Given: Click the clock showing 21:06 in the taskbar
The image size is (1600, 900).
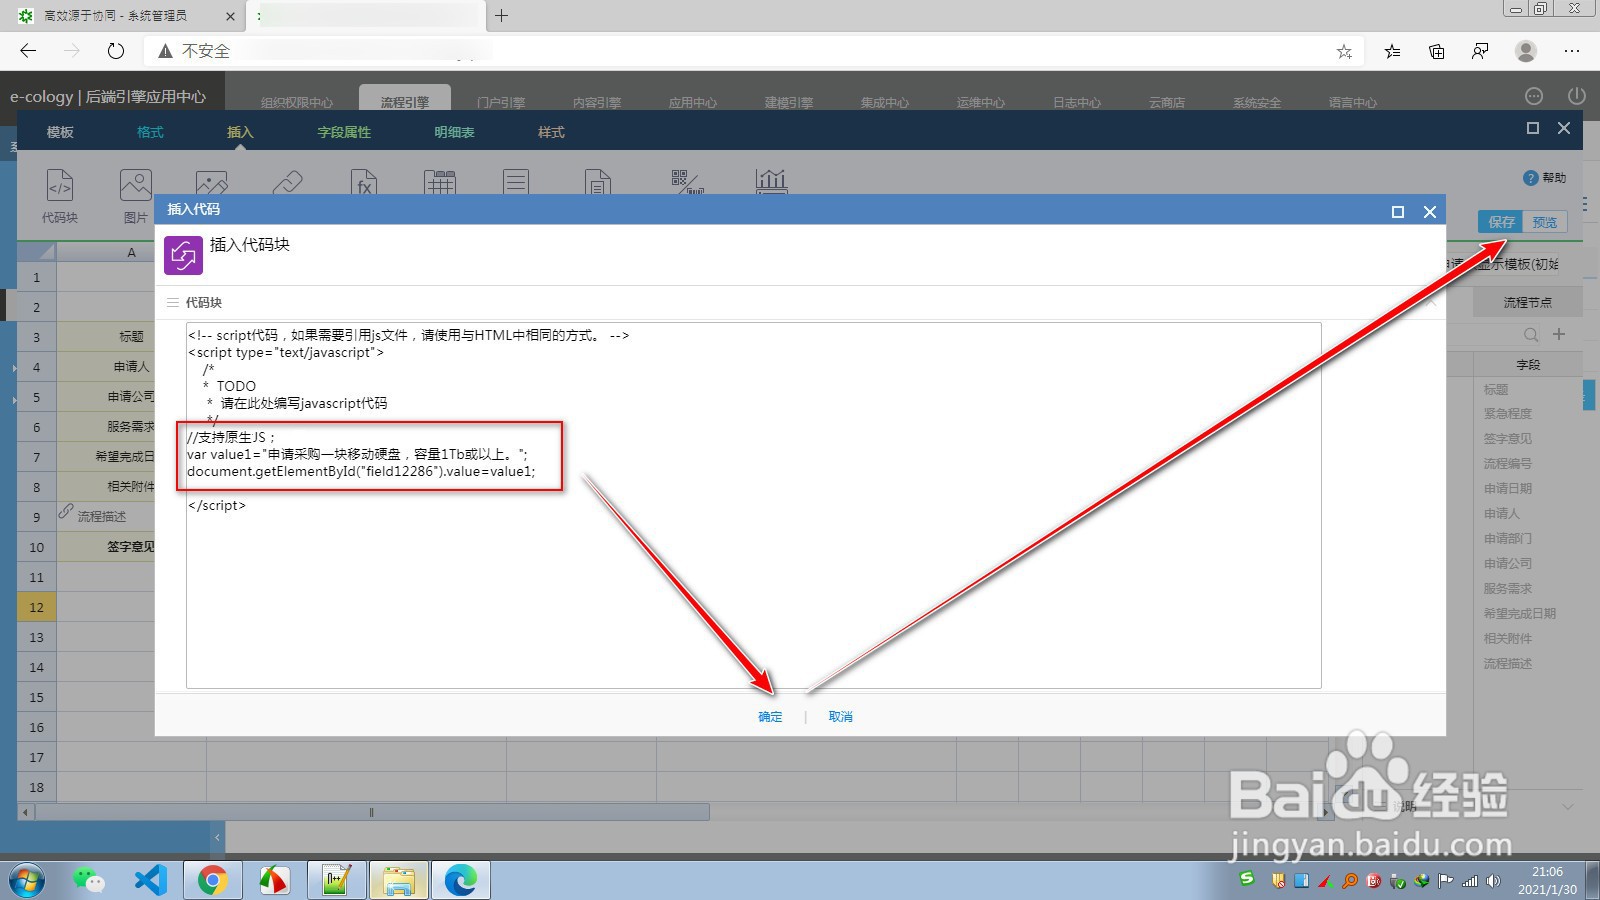Looking at the screenshot, I should (1547, 872).
